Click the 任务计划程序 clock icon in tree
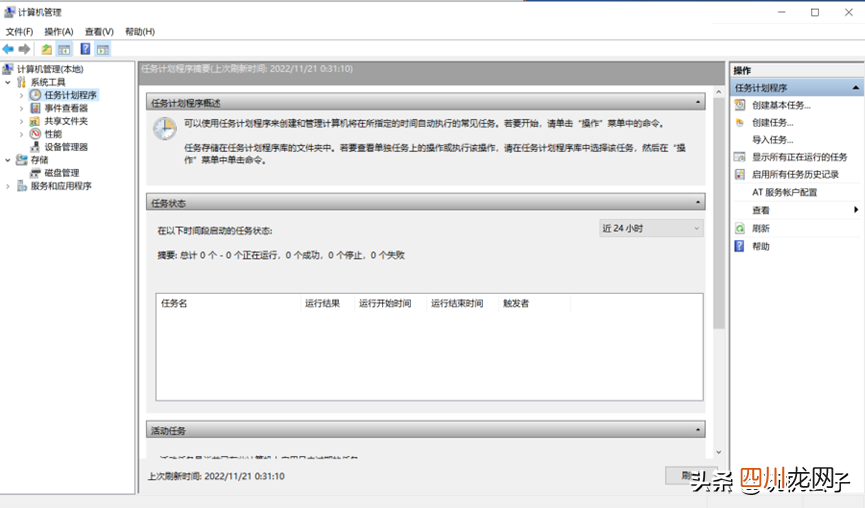 click(x=35, y=95)
